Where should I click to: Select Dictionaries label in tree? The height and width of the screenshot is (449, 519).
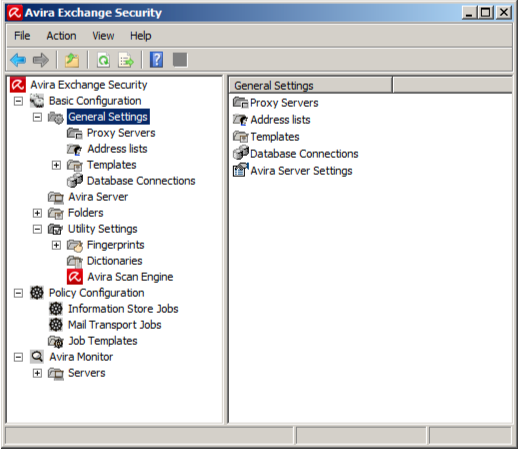pos(115,261)
